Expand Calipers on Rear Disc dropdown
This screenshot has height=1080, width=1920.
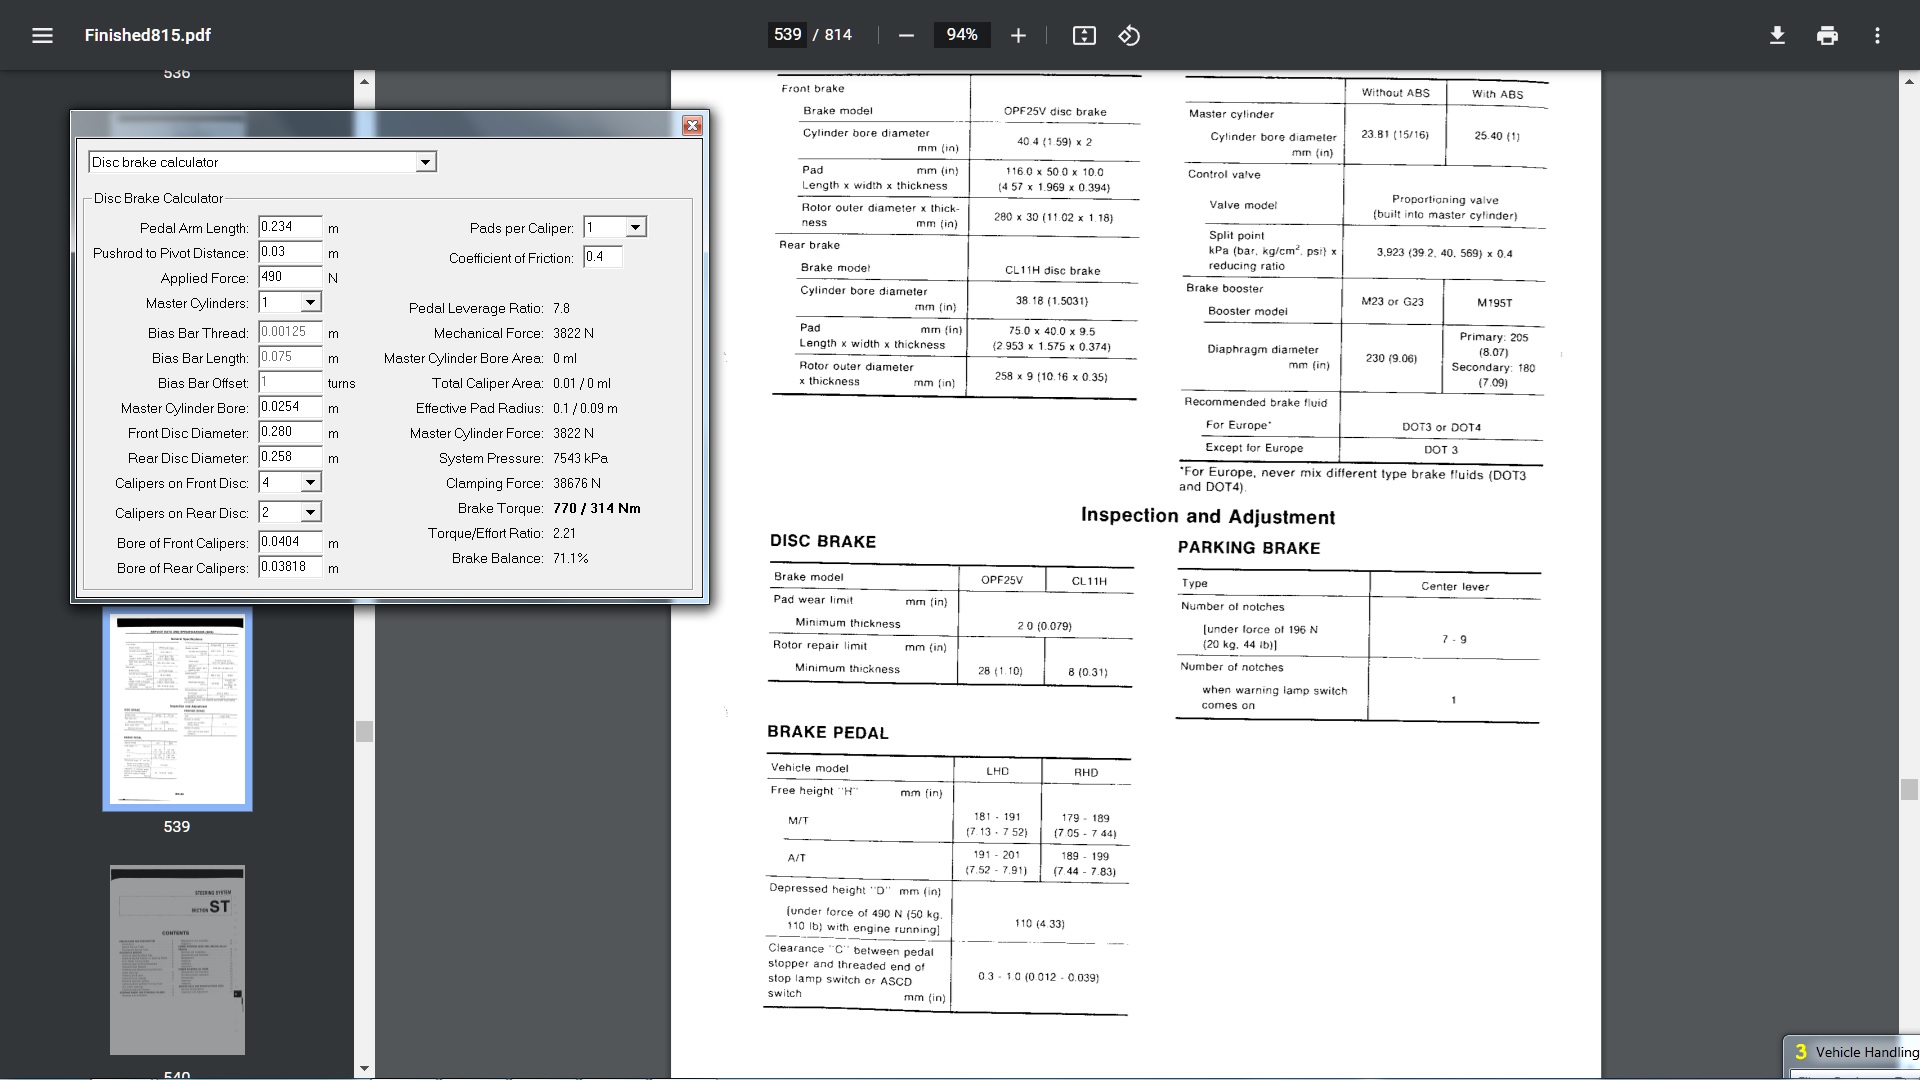coord(310,513)
